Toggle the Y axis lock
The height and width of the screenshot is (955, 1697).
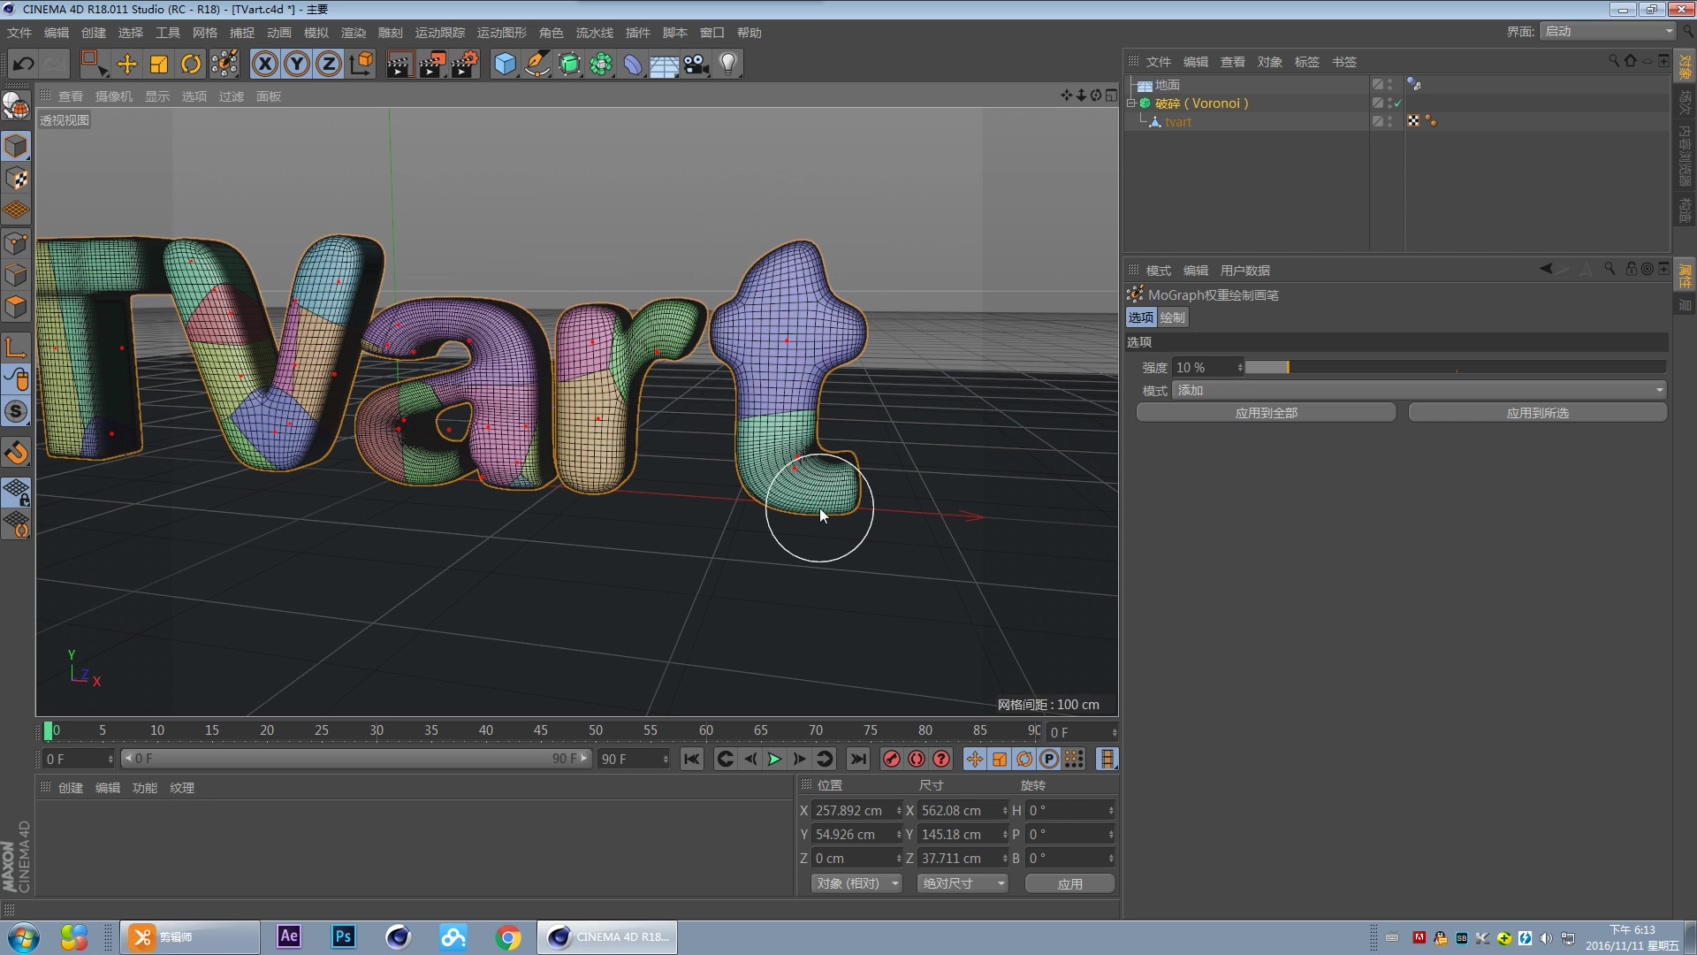tap(297, 64)
